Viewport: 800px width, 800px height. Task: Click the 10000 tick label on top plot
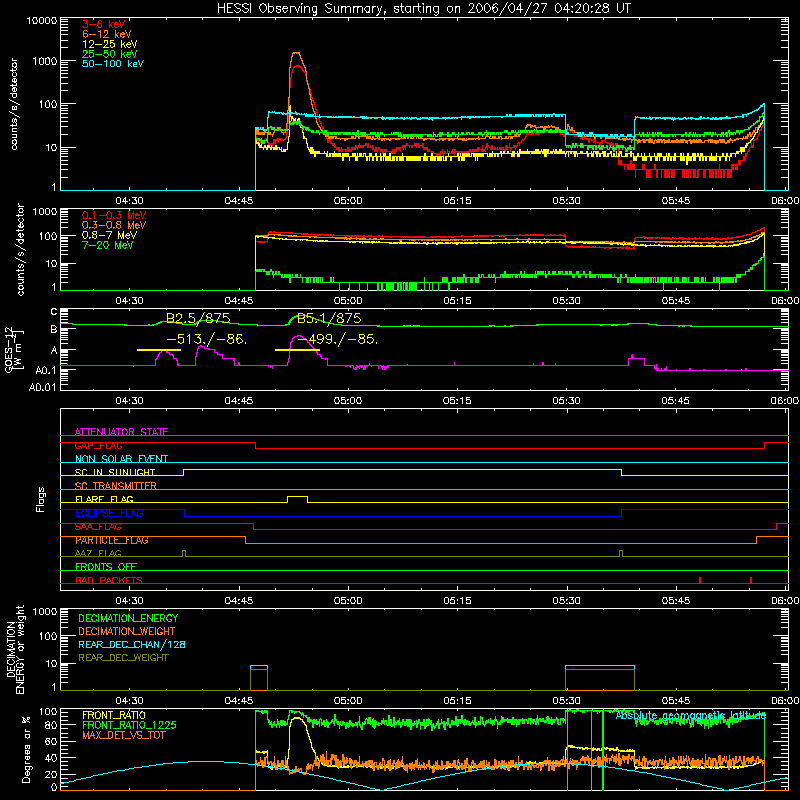tap(42, 20)
